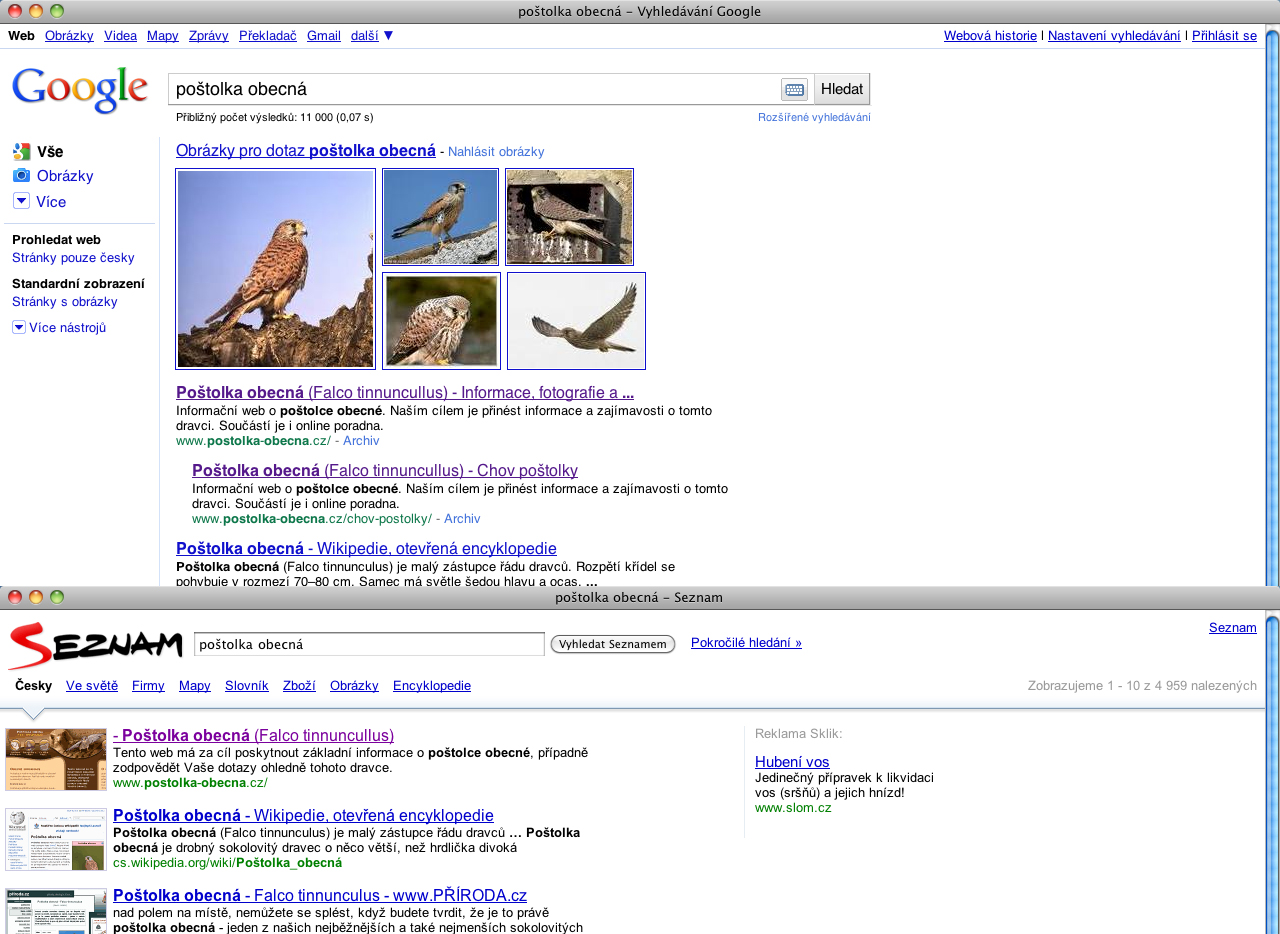1280x934 pixels.
Task: Open Seznam result www.PŘÍRODA.cz
Action: 320,895
